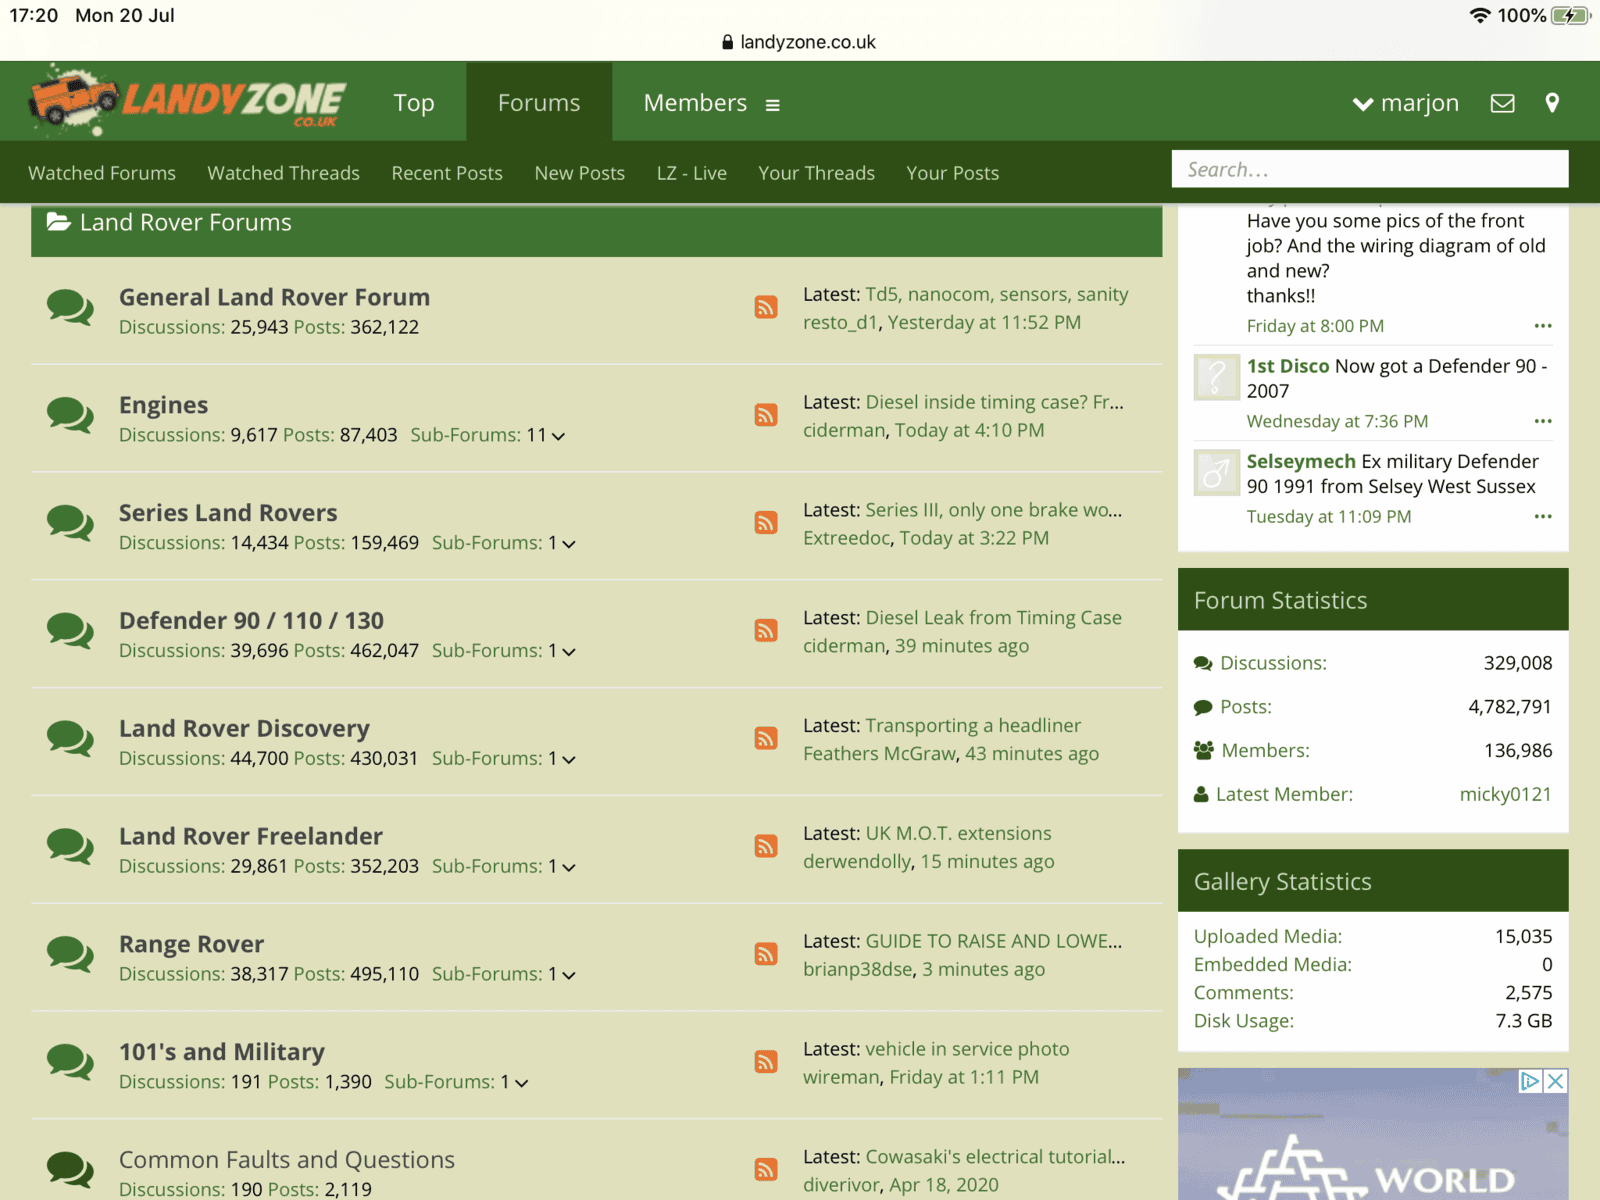Expand Series Land Rovers sub-forums

569,544
